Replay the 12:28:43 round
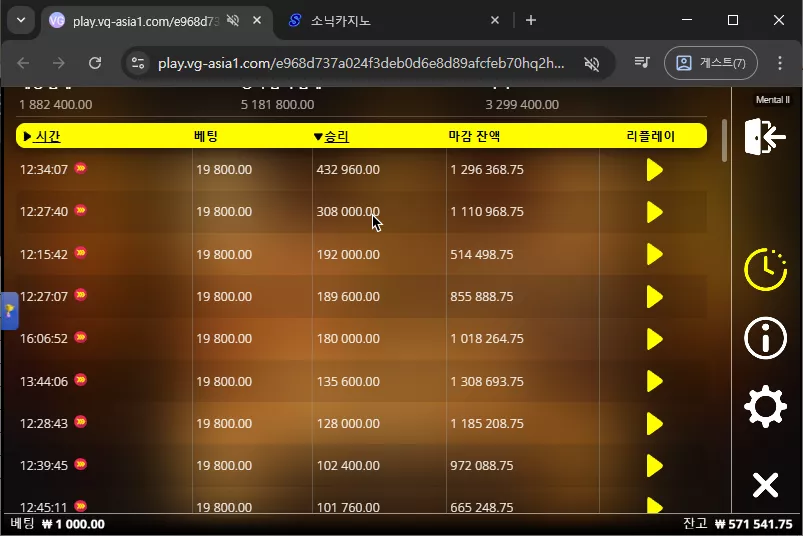The height and width of the screenshot is (536, 803). (654, 424)
